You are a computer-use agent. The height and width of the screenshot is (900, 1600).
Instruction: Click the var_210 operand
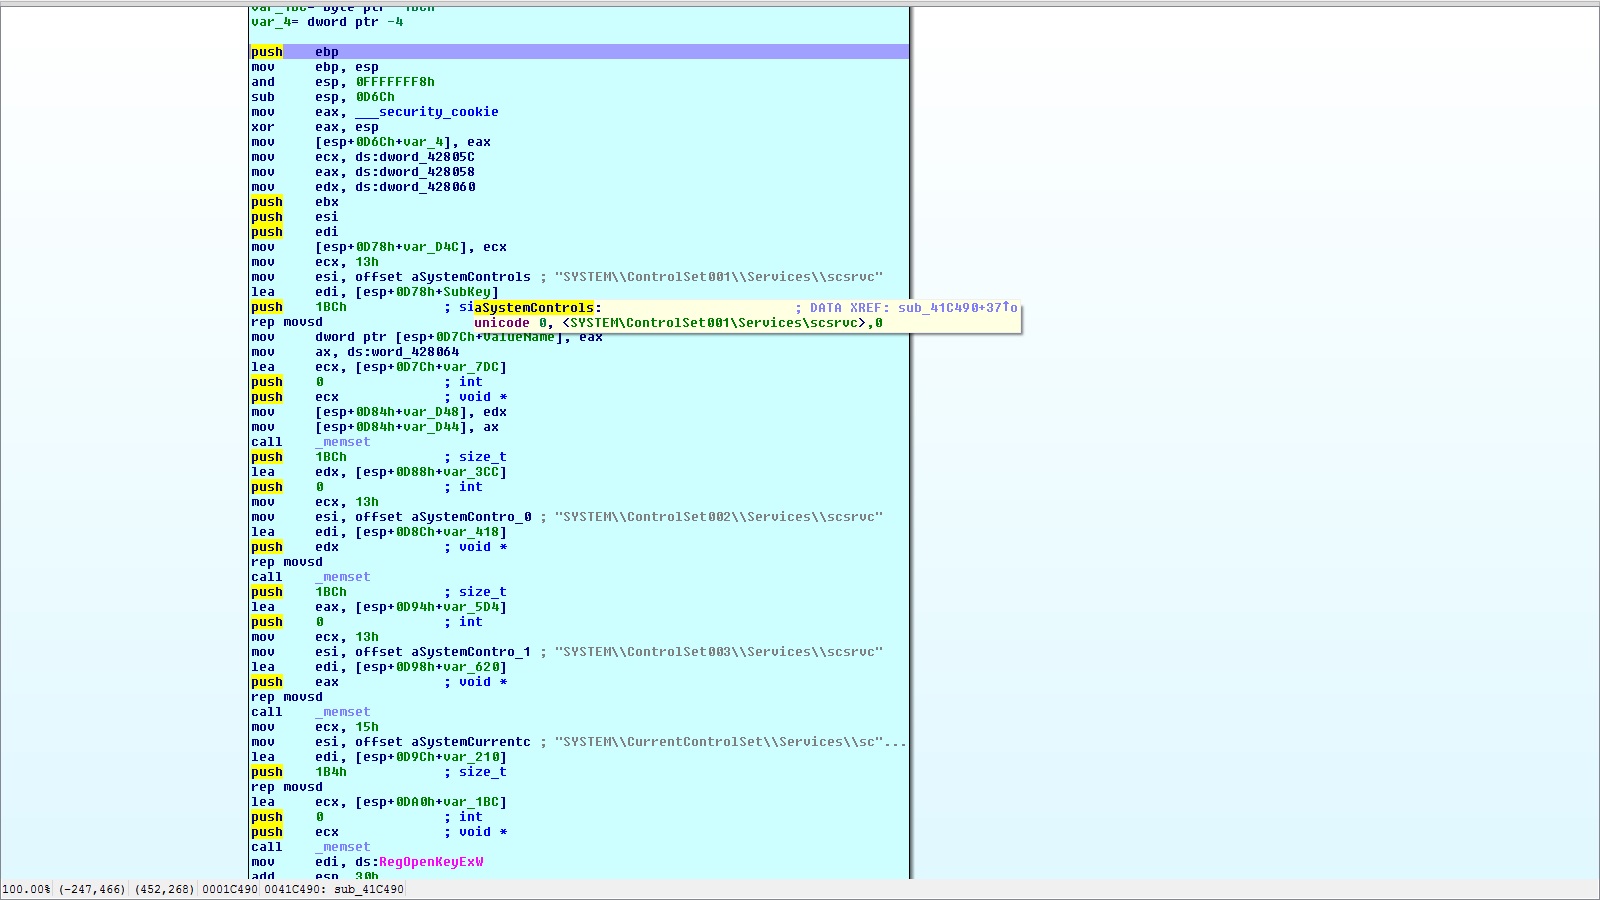point(471,757)
